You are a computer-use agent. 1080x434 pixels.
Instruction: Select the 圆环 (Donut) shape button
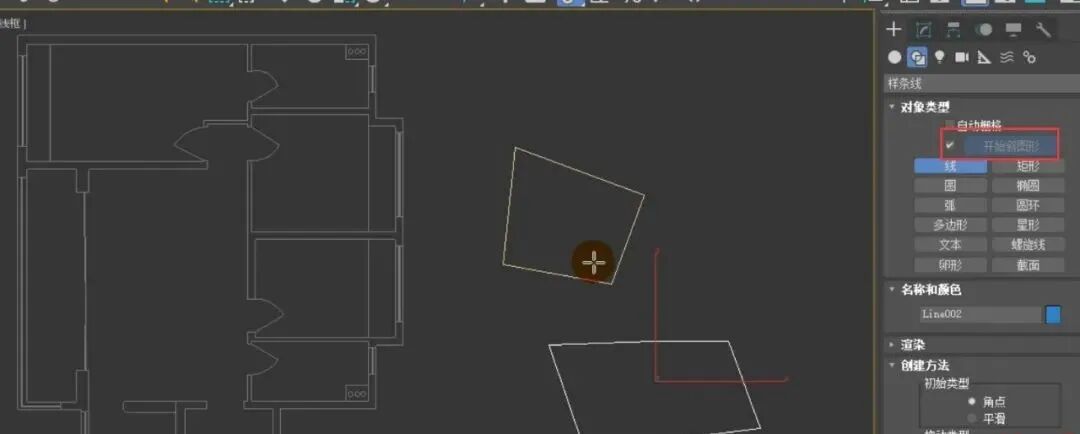pos(1028,205)
